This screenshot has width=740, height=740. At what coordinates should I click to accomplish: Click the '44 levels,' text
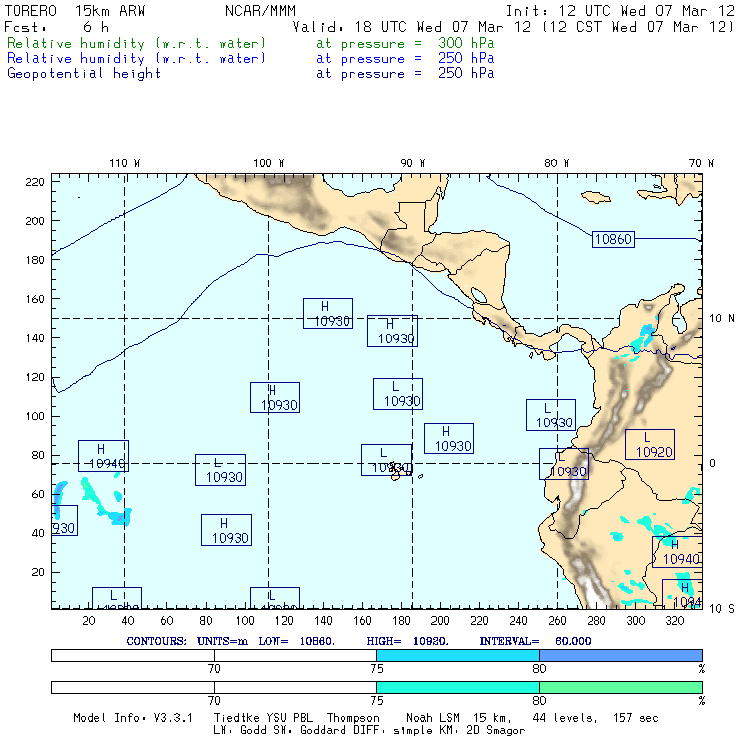[565, 718]
